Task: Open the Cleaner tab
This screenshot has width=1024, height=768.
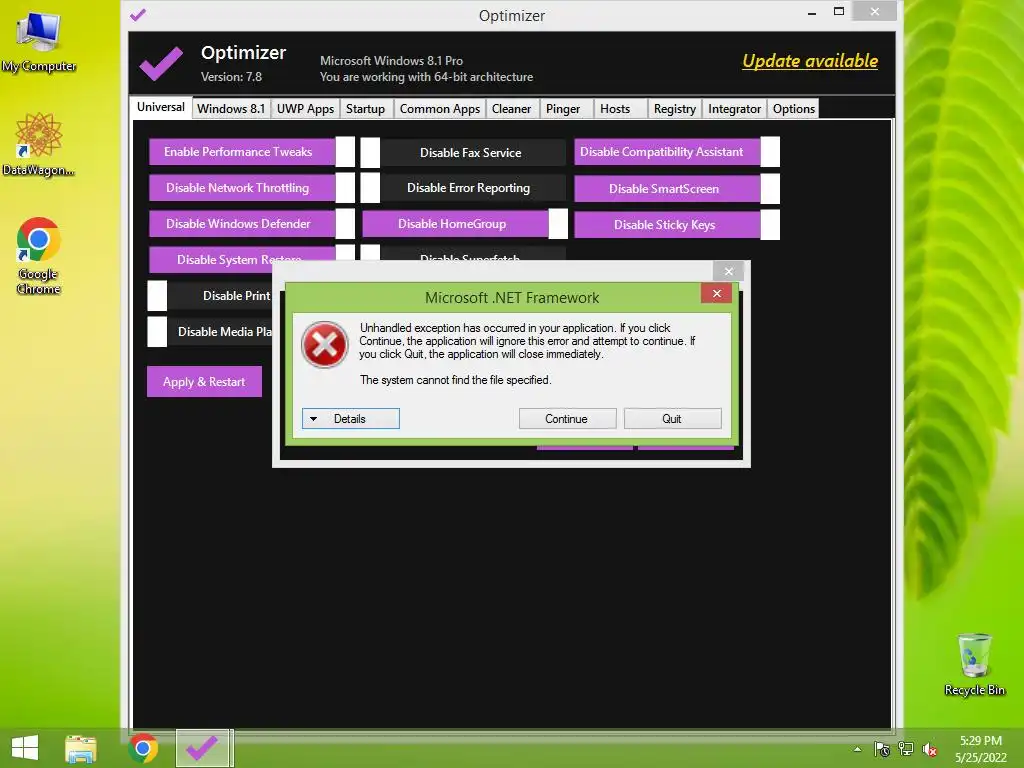Action: 511,108
